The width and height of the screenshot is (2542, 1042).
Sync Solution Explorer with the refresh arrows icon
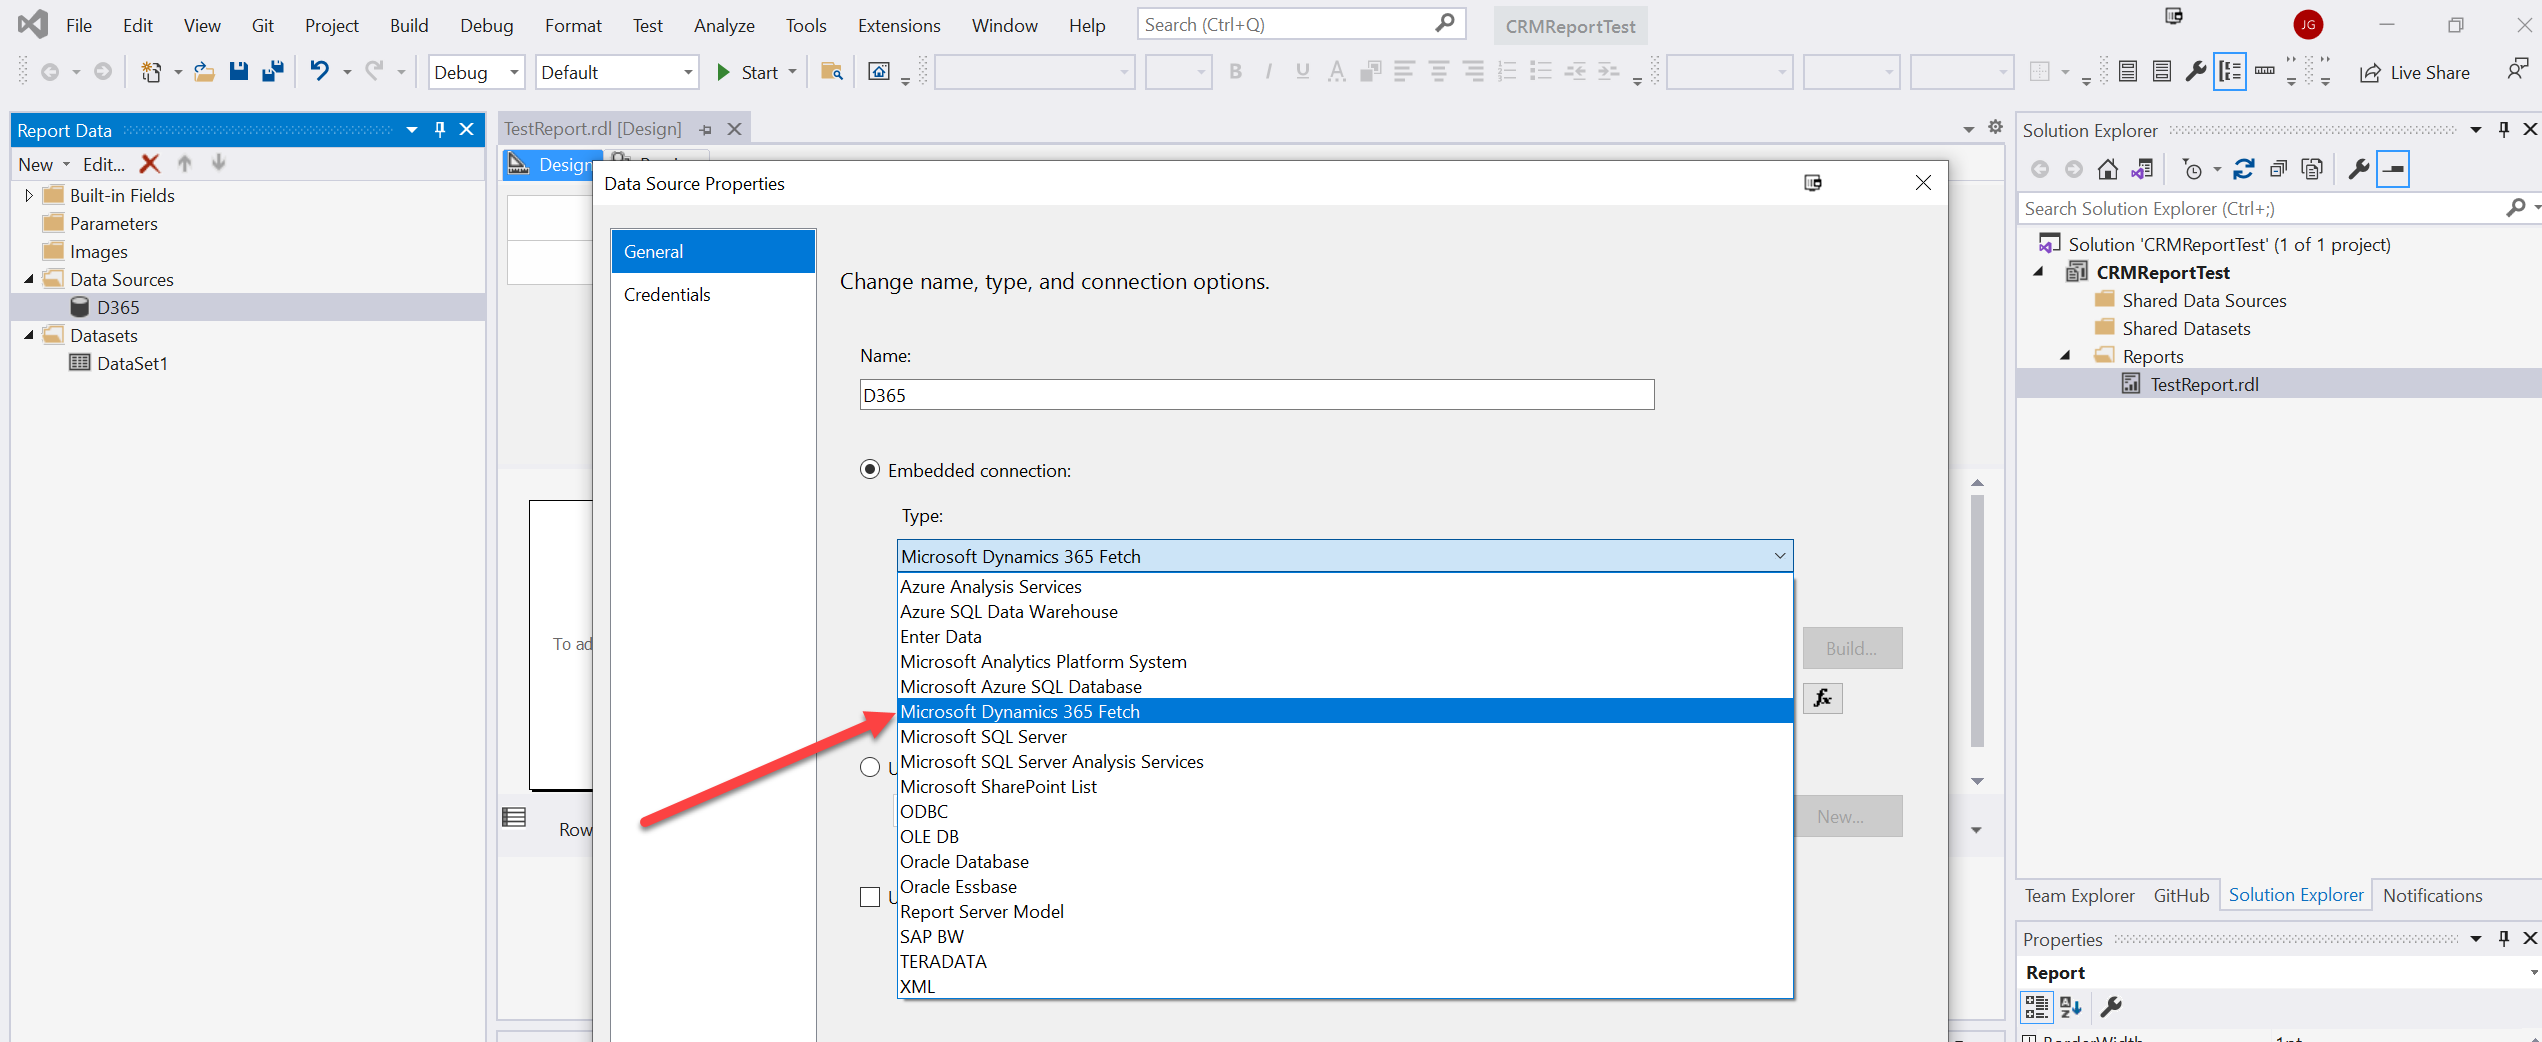pyautogui.click(x=2244, y=169)
